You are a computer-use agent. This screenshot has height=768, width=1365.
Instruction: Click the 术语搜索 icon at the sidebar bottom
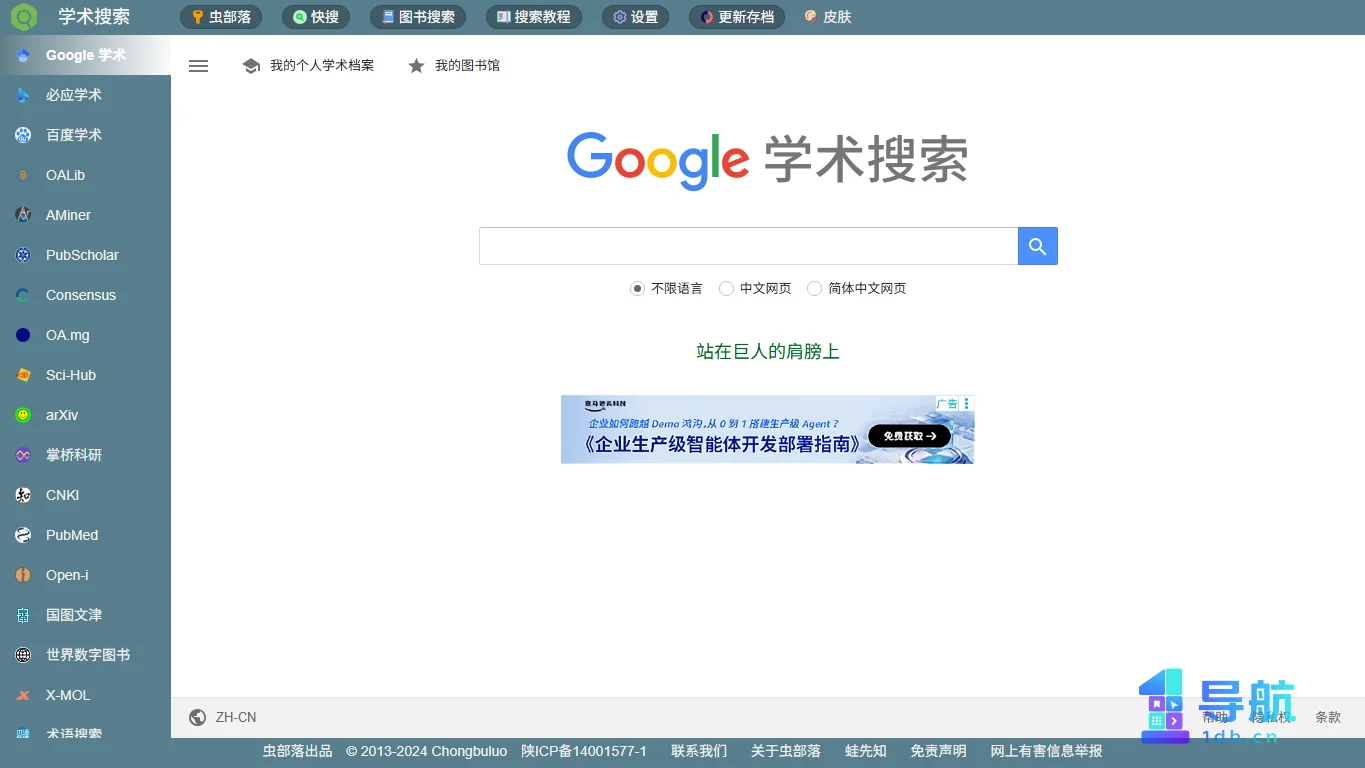[x=23, y=734]
